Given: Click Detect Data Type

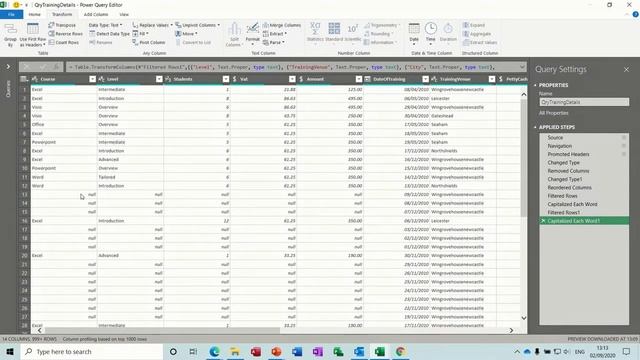Looking at the screenshot, I should pos(109,34).
